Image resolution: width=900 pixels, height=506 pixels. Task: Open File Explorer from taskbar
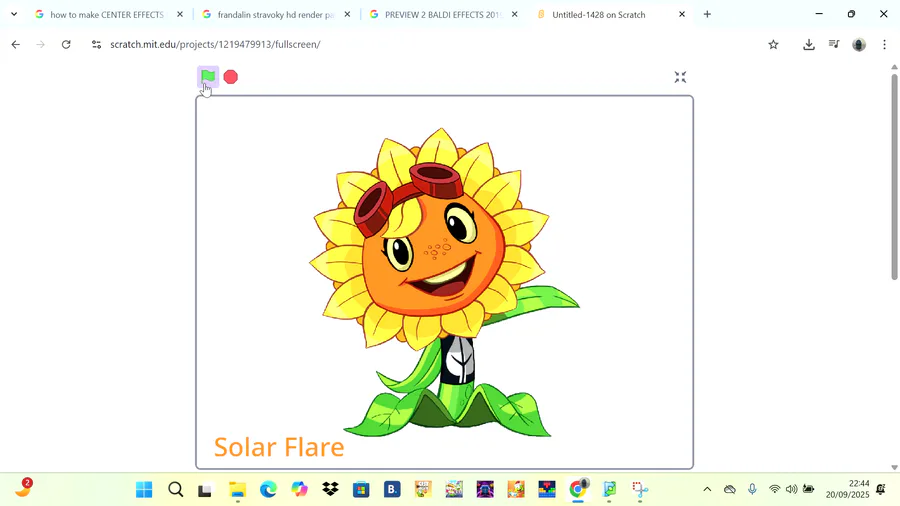click(238, 489)
